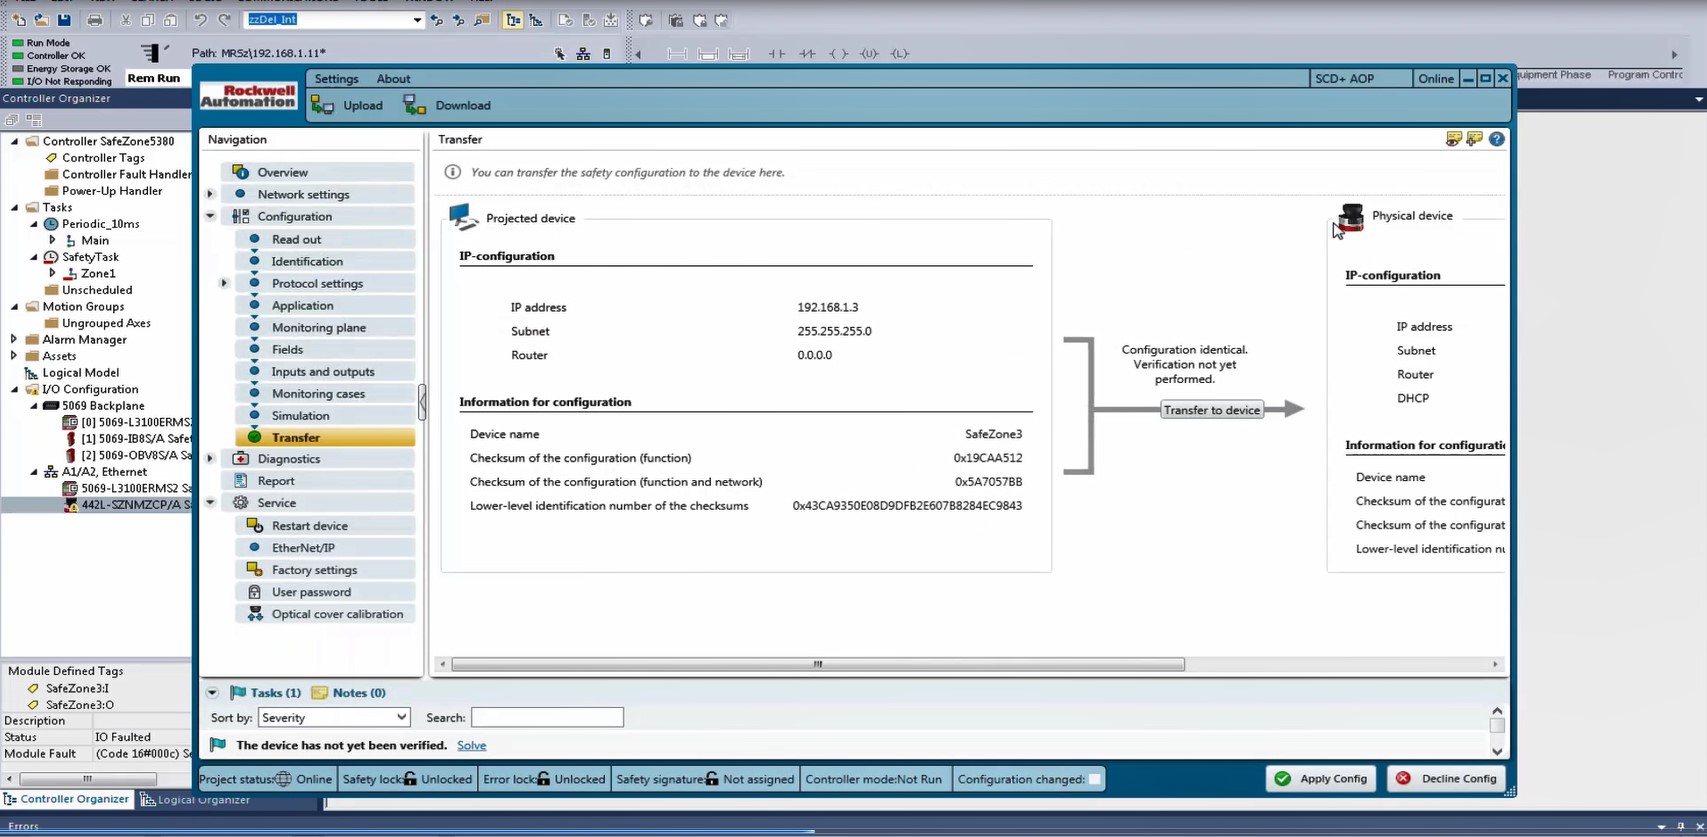Click the Download icon in the toolbar
This screenshot has height=837, width=1707.
click(x=414, y=105)
